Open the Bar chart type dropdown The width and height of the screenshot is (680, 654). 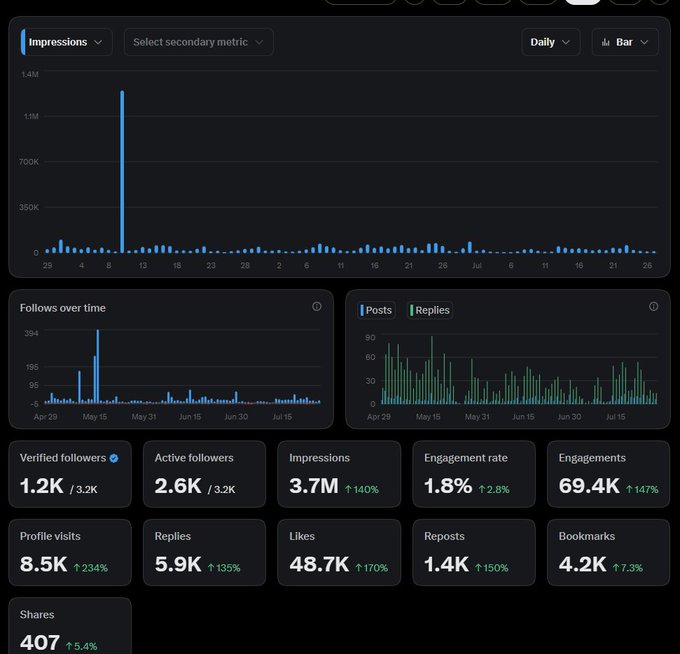[625, 42]
